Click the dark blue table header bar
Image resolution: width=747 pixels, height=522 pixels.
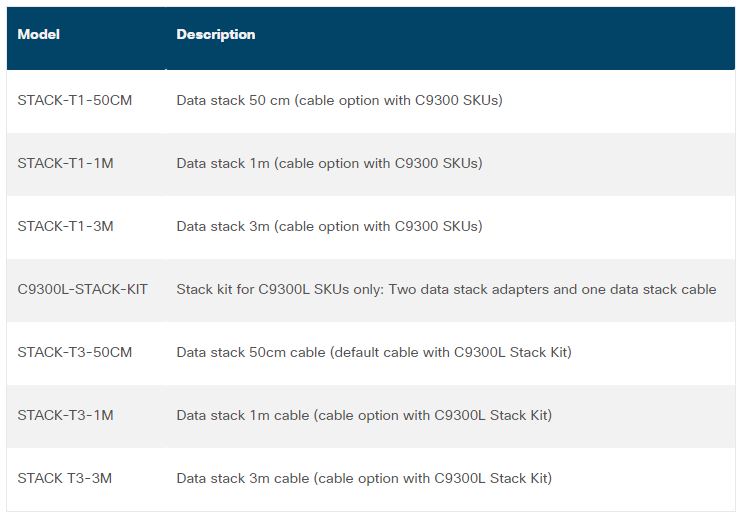tap(371, 39)
